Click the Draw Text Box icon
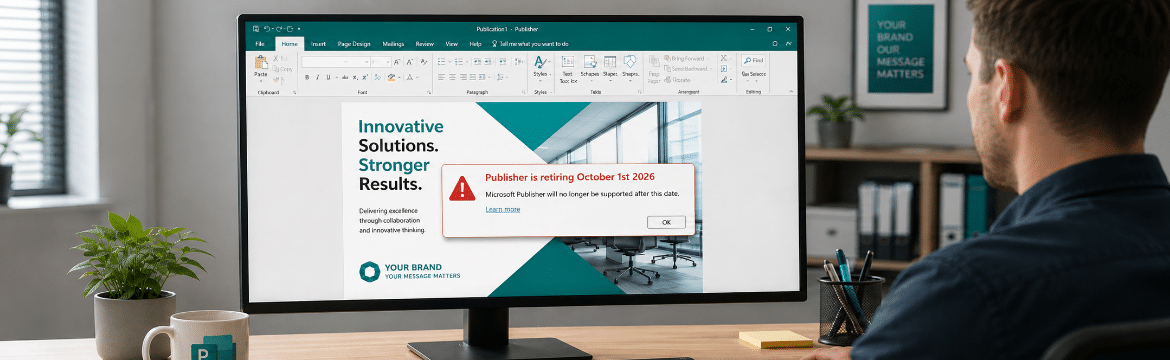 tap(568, 61)
